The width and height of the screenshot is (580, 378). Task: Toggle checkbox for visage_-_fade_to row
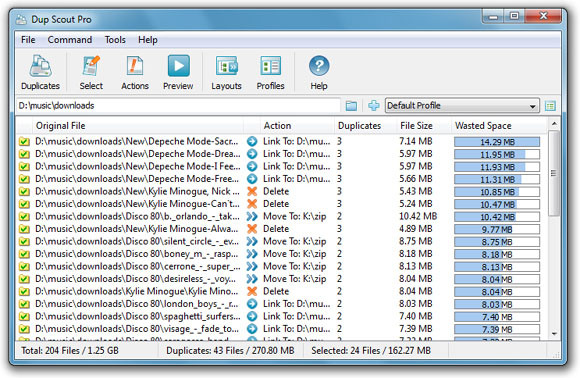click(x=24, y=329)
